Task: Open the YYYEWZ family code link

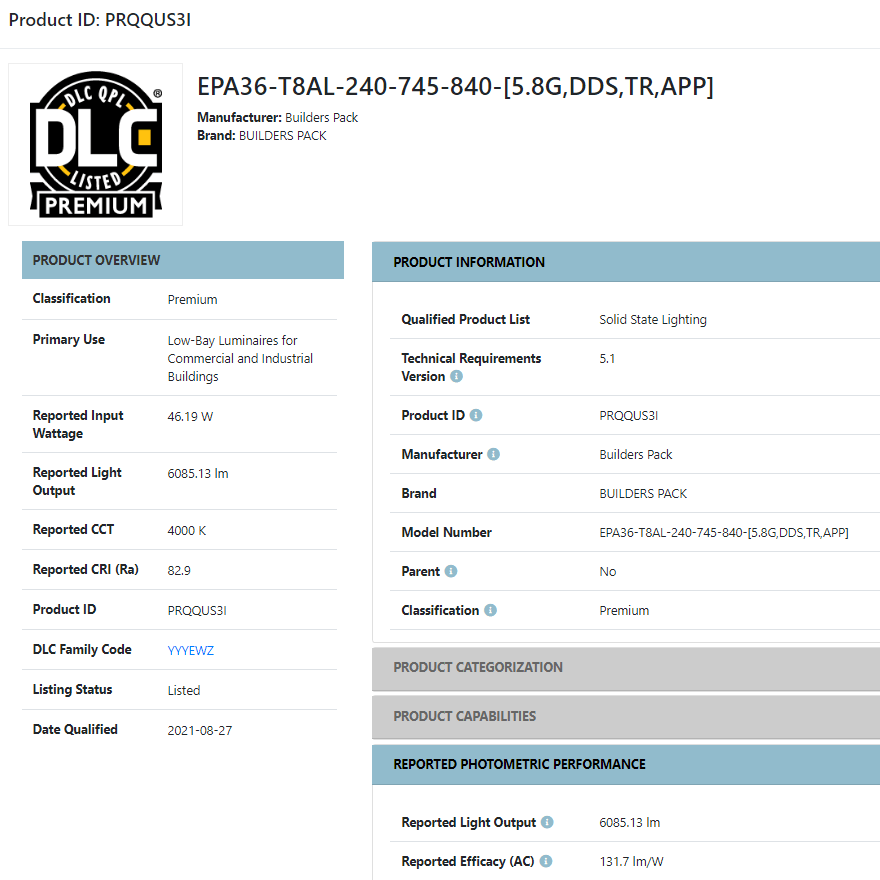Action: (191, 650)
